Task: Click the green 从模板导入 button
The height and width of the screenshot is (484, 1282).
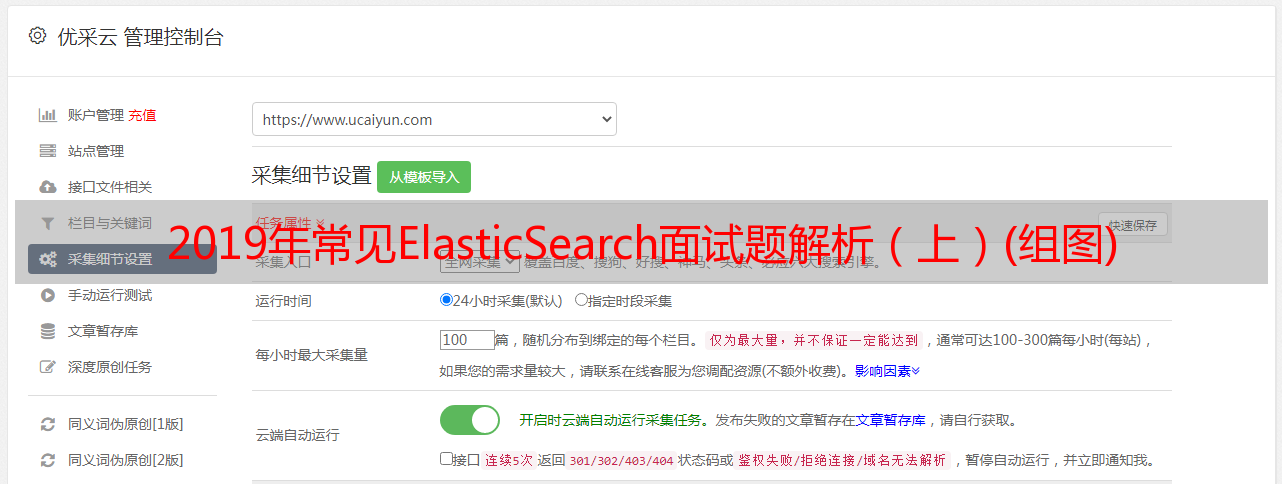Action: tap(424, 177)
